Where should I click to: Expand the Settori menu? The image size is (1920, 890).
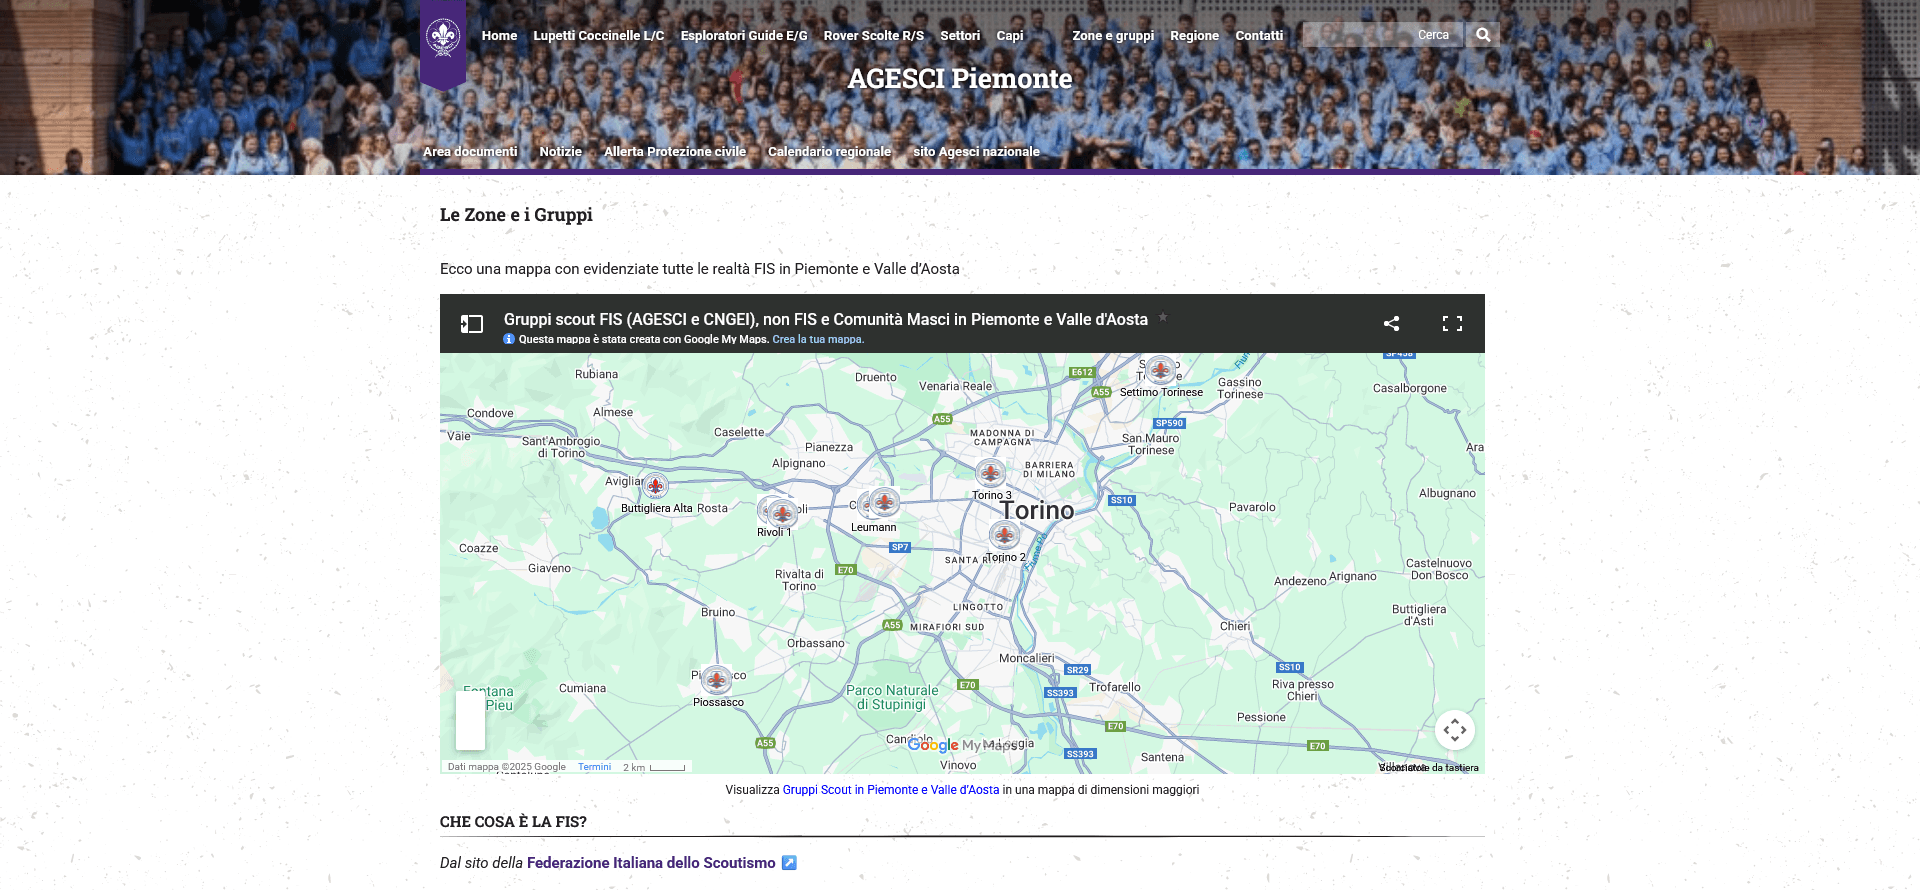tap(959, 36)
